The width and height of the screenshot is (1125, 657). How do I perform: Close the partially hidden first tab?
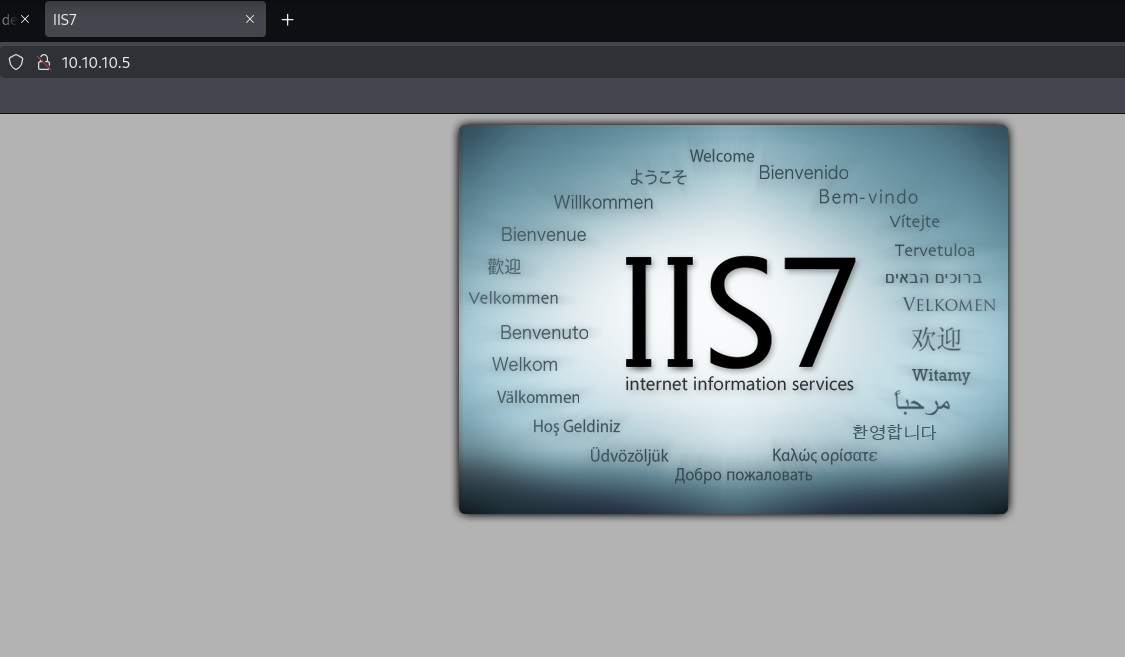25,19
